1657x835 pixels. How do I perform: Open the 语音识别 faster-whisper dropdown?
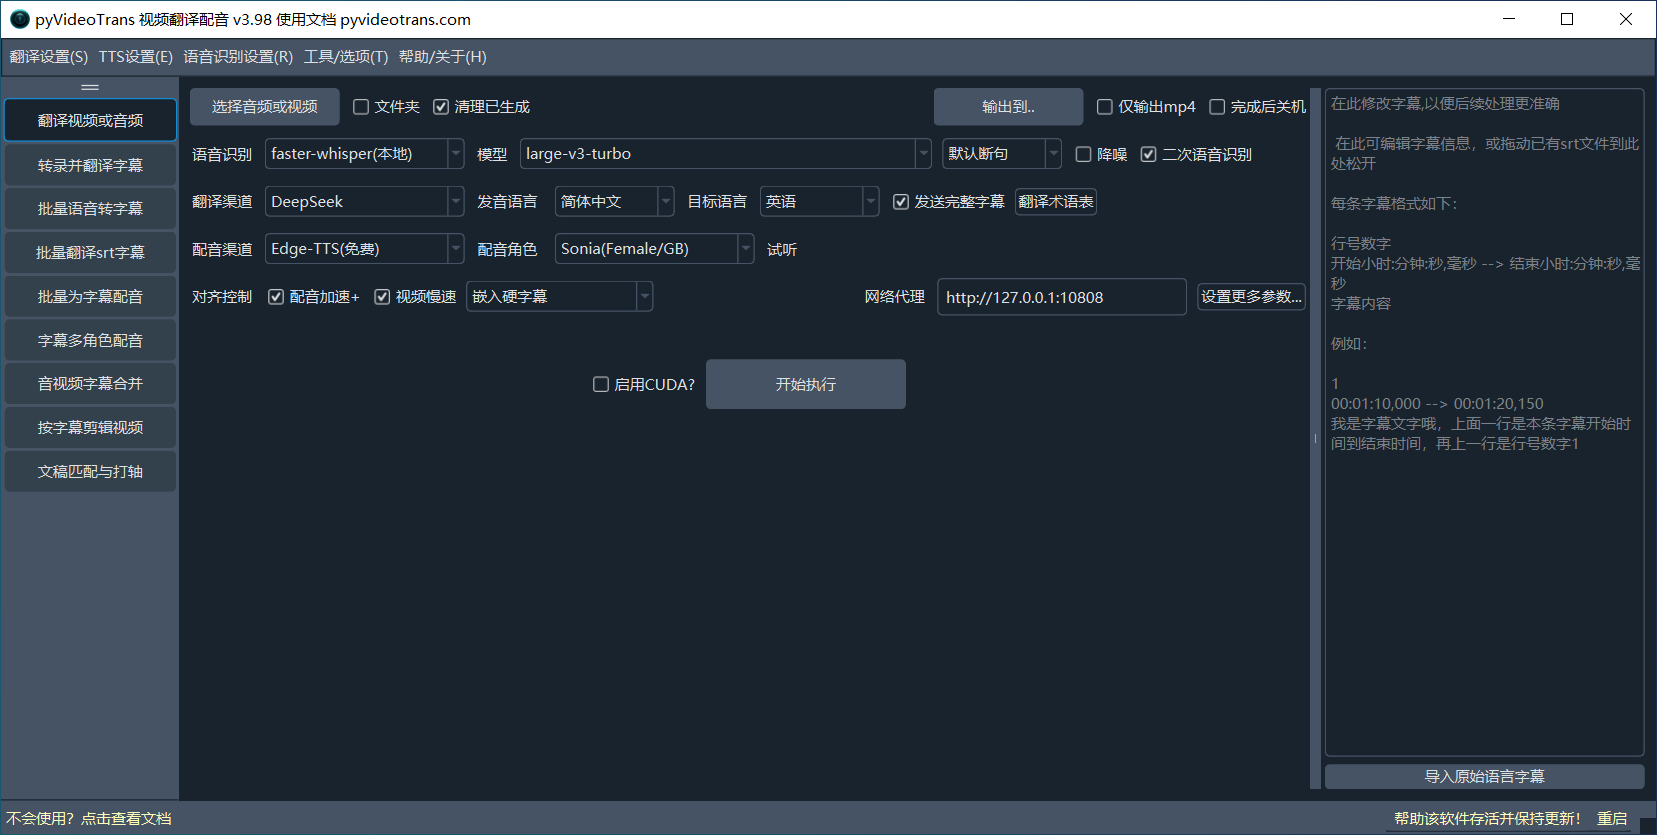(364, 154)
